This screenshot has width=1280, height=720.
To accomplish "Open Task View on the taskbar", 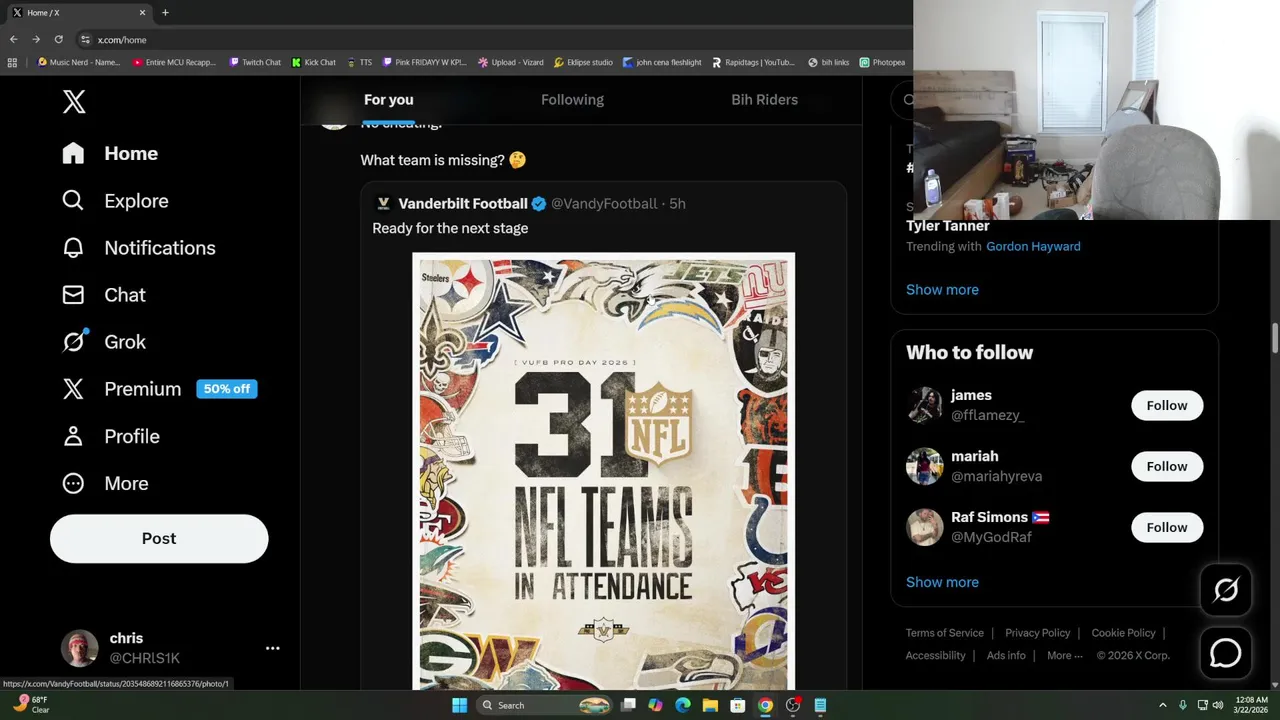I will [x=628, y=705].
